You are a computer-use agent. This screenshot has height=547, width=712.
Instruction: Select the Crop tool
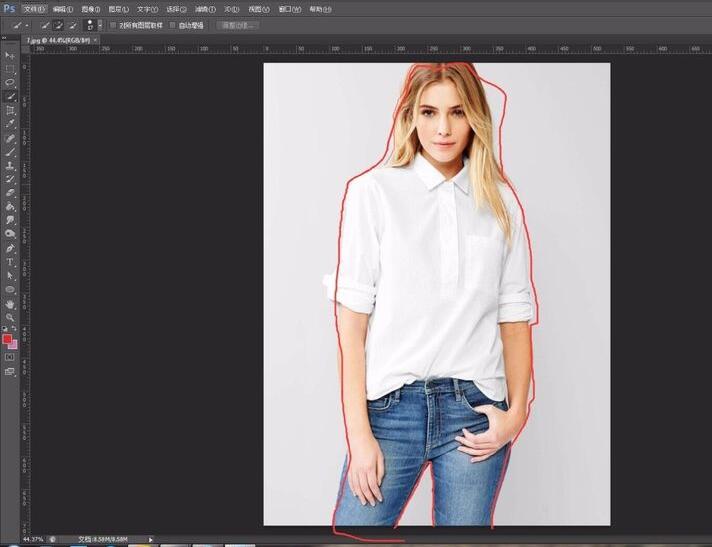[10, 110]
